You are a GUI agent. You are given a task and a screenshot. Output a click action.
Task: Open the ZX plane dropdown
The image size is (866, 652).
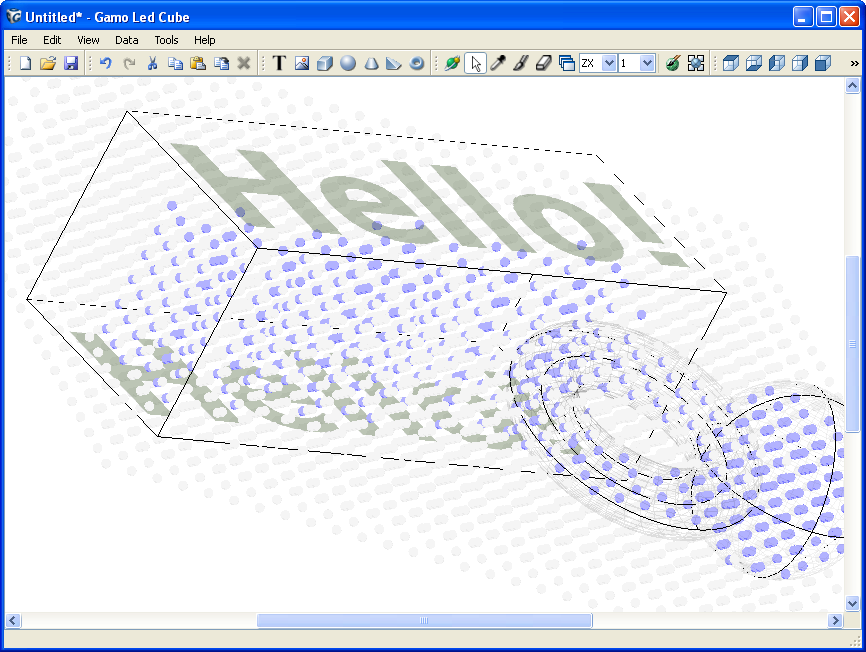[609, 63]
